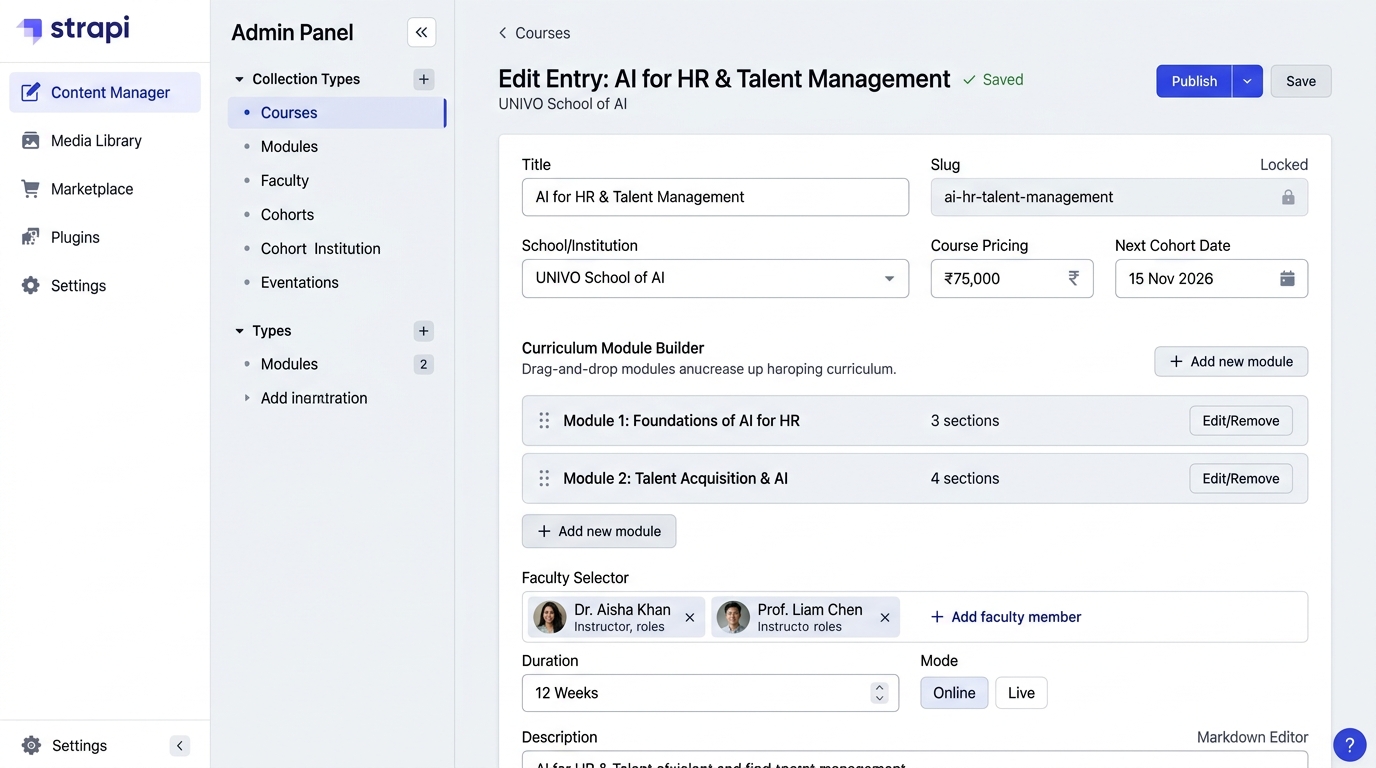The image size is (1376, 768).
Task: Click the Plugins puzzle icon
Action: 31,237
